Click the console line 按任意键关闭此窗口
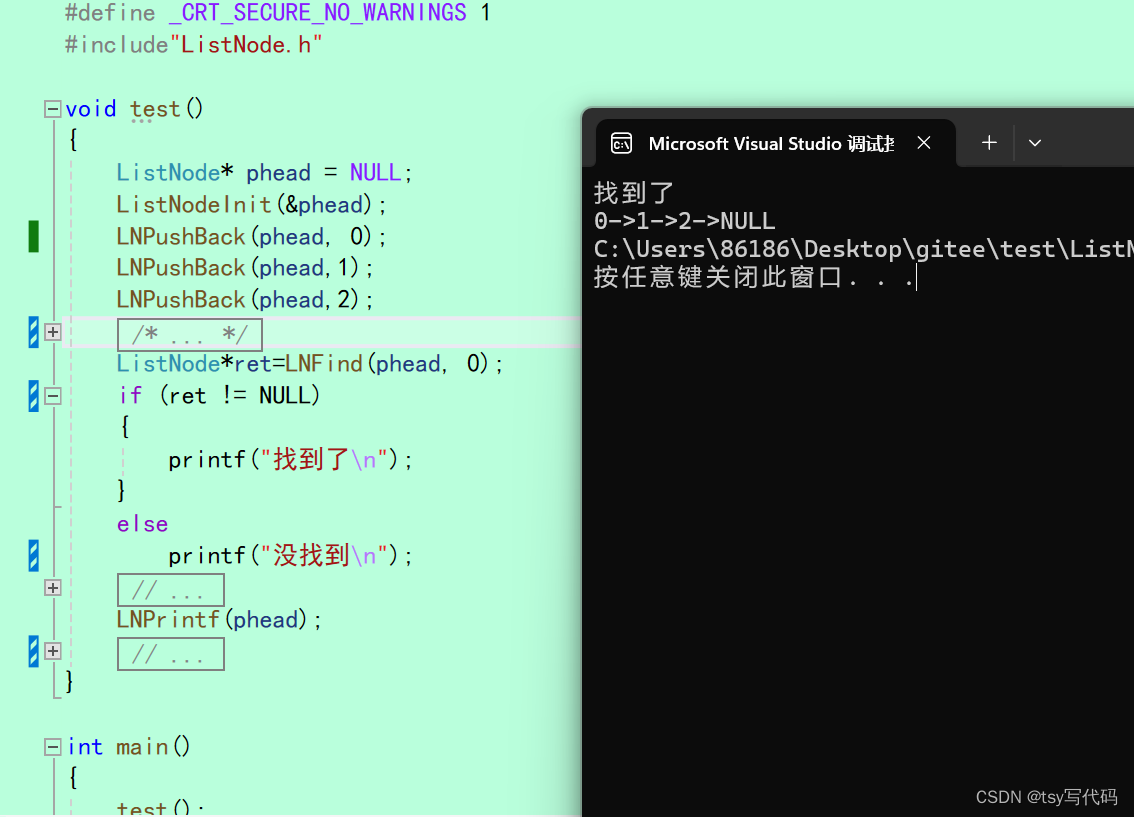Viewport: 1134px width, 817px height. coord(754,277)
